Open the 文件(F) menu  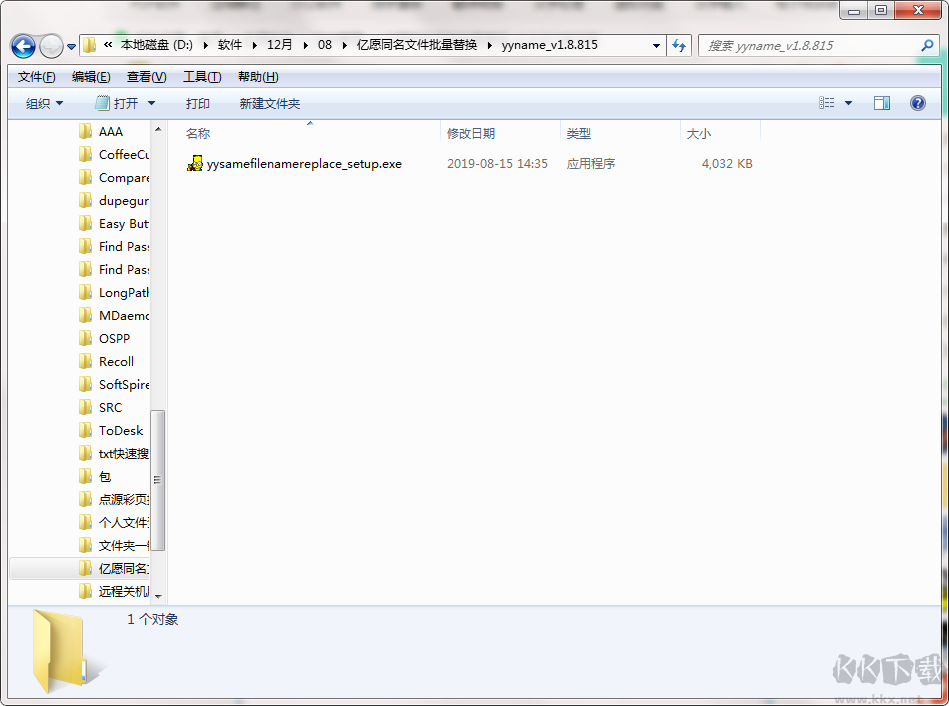point(37,77)
